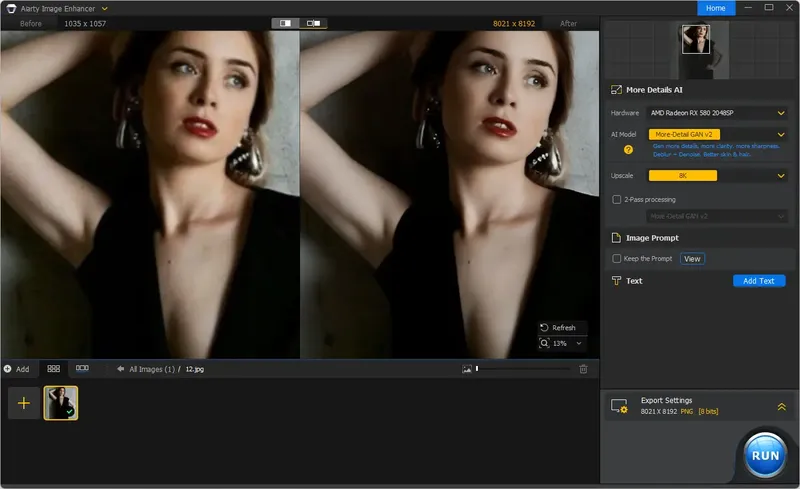Switch to filmstrip thumbnail view icon

click(x=82, y=369)
